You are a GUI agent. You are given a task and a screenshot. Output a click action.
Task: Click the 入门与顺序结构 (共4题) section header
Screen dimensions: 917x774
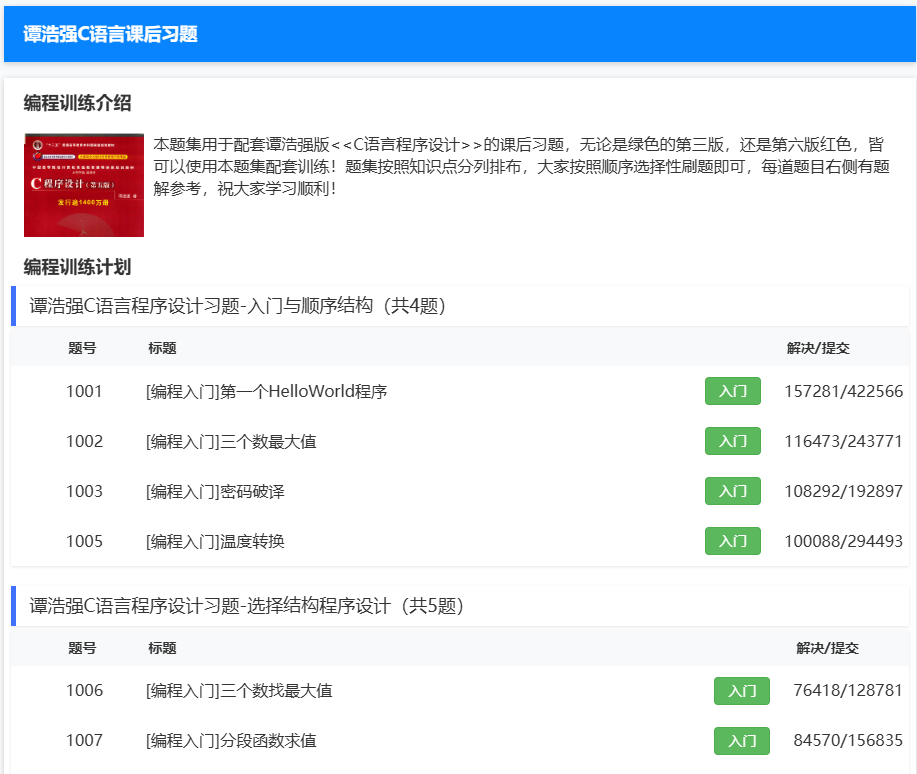[x=460, y=306]
